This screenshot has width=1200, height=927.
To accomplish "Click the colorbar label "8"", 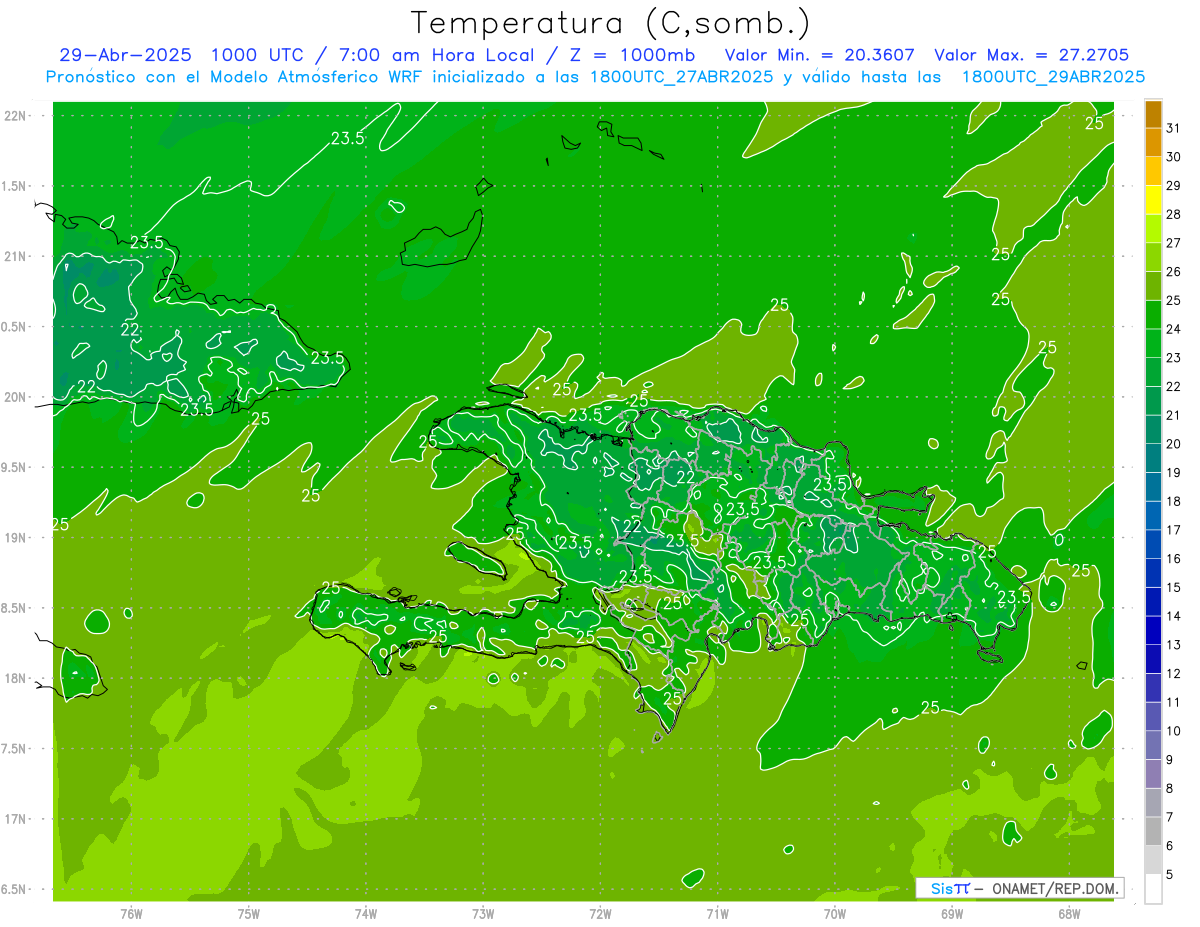I will tap(1170, 788).
